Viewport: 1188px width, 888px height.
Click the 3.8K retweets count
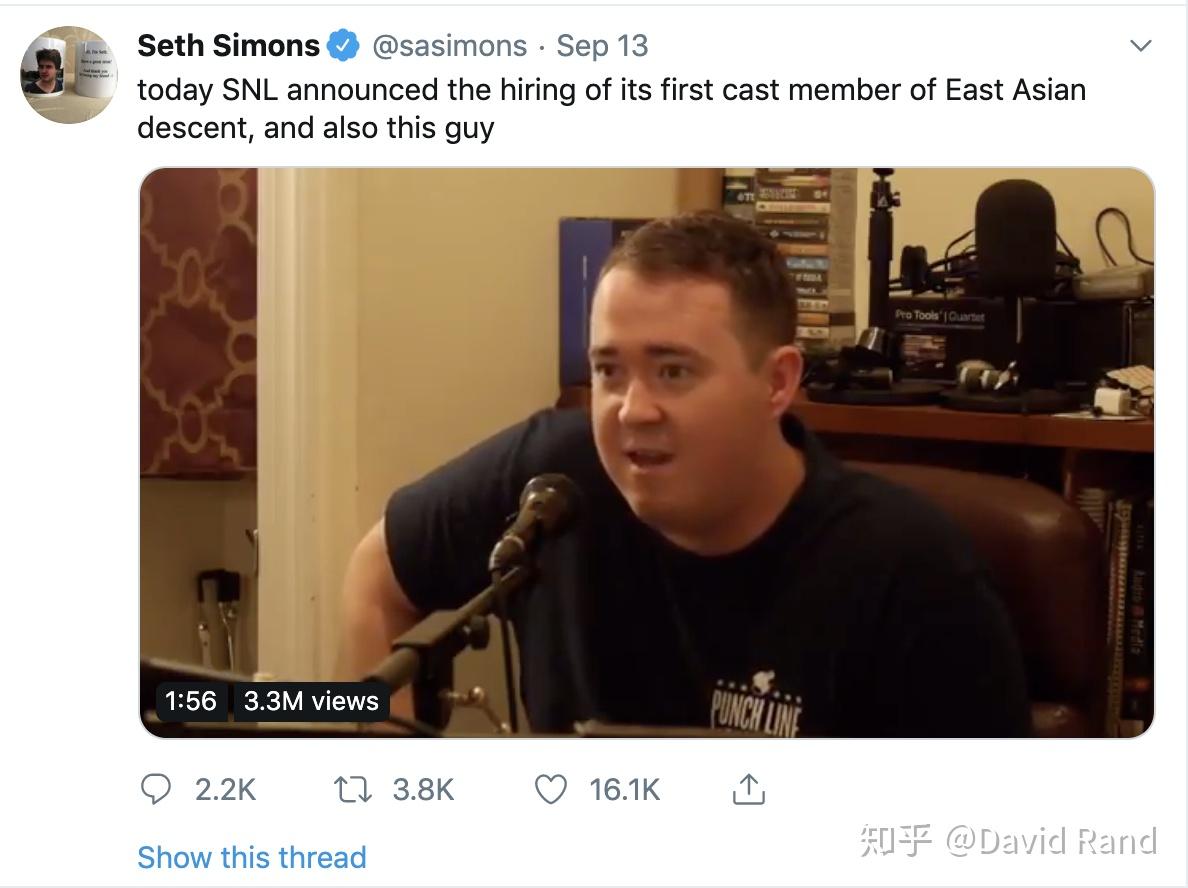(423, 790)
